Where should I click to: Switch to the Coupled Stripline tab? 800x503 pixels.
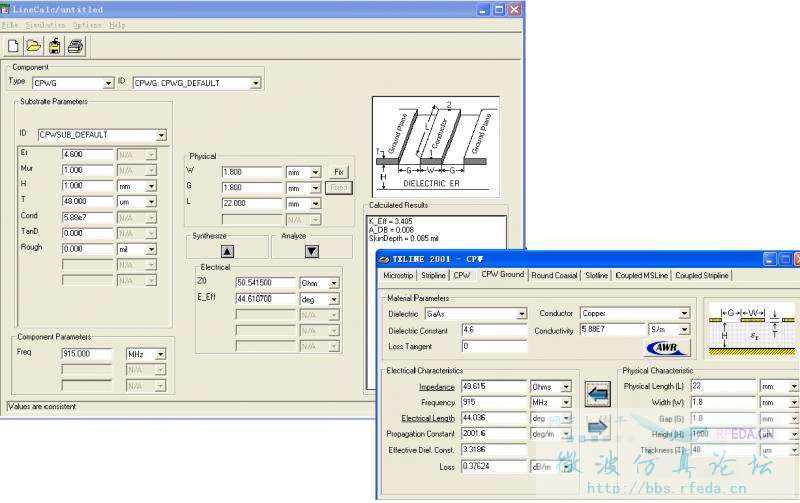coord(702,275)
